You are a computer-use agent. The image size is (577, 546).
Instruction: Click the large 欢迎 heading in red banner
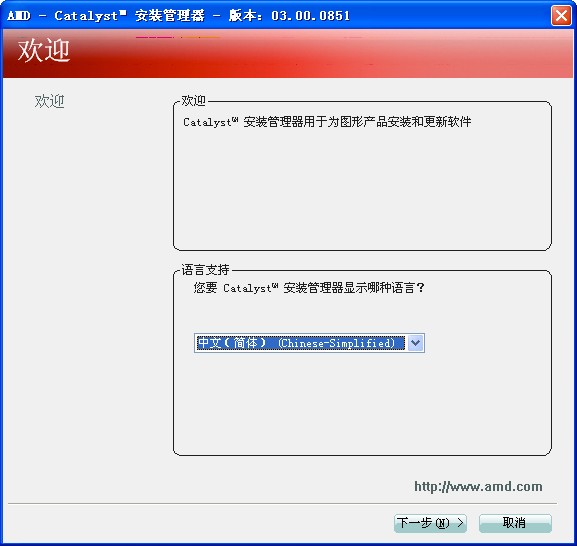43,50
